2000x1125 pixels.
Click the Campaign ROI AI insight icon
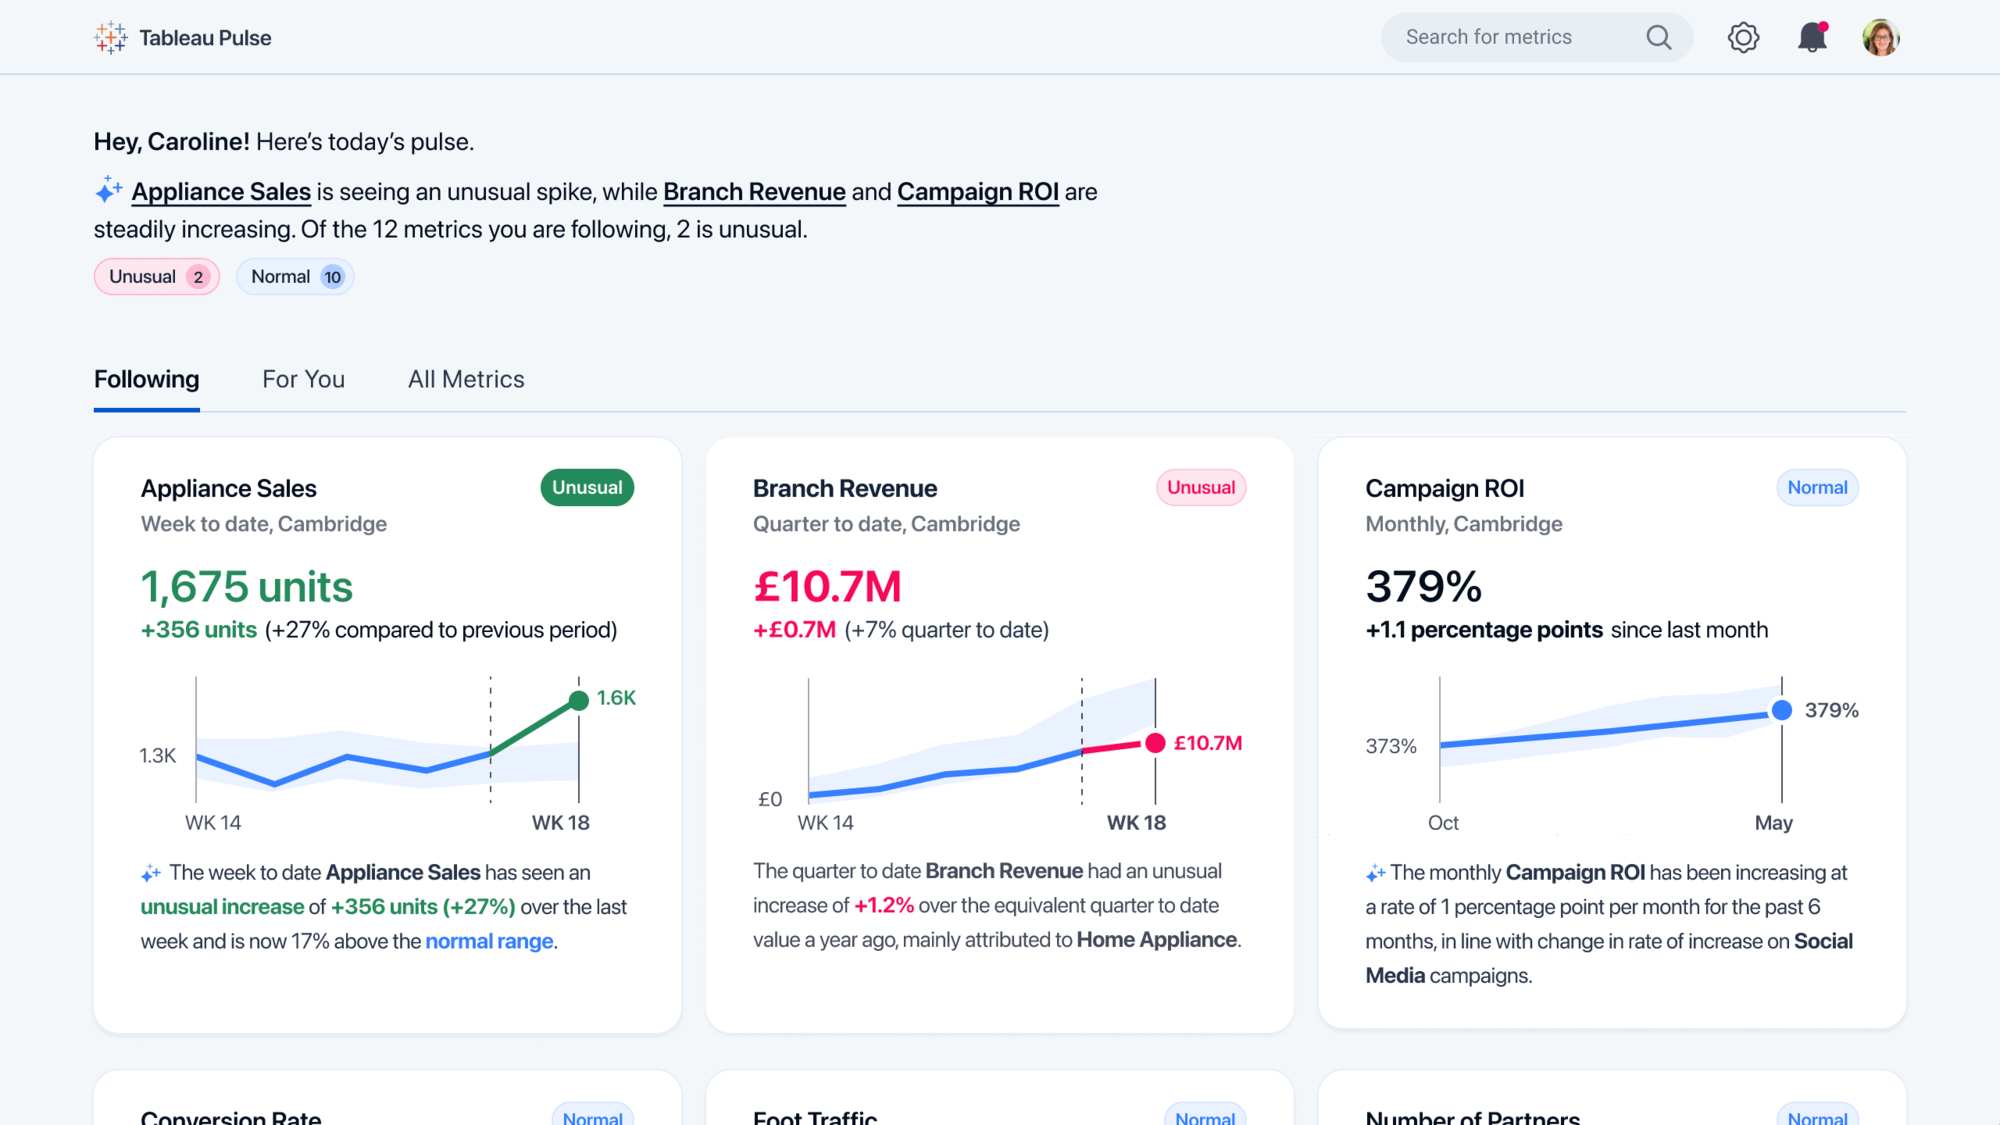(1375, 871)
